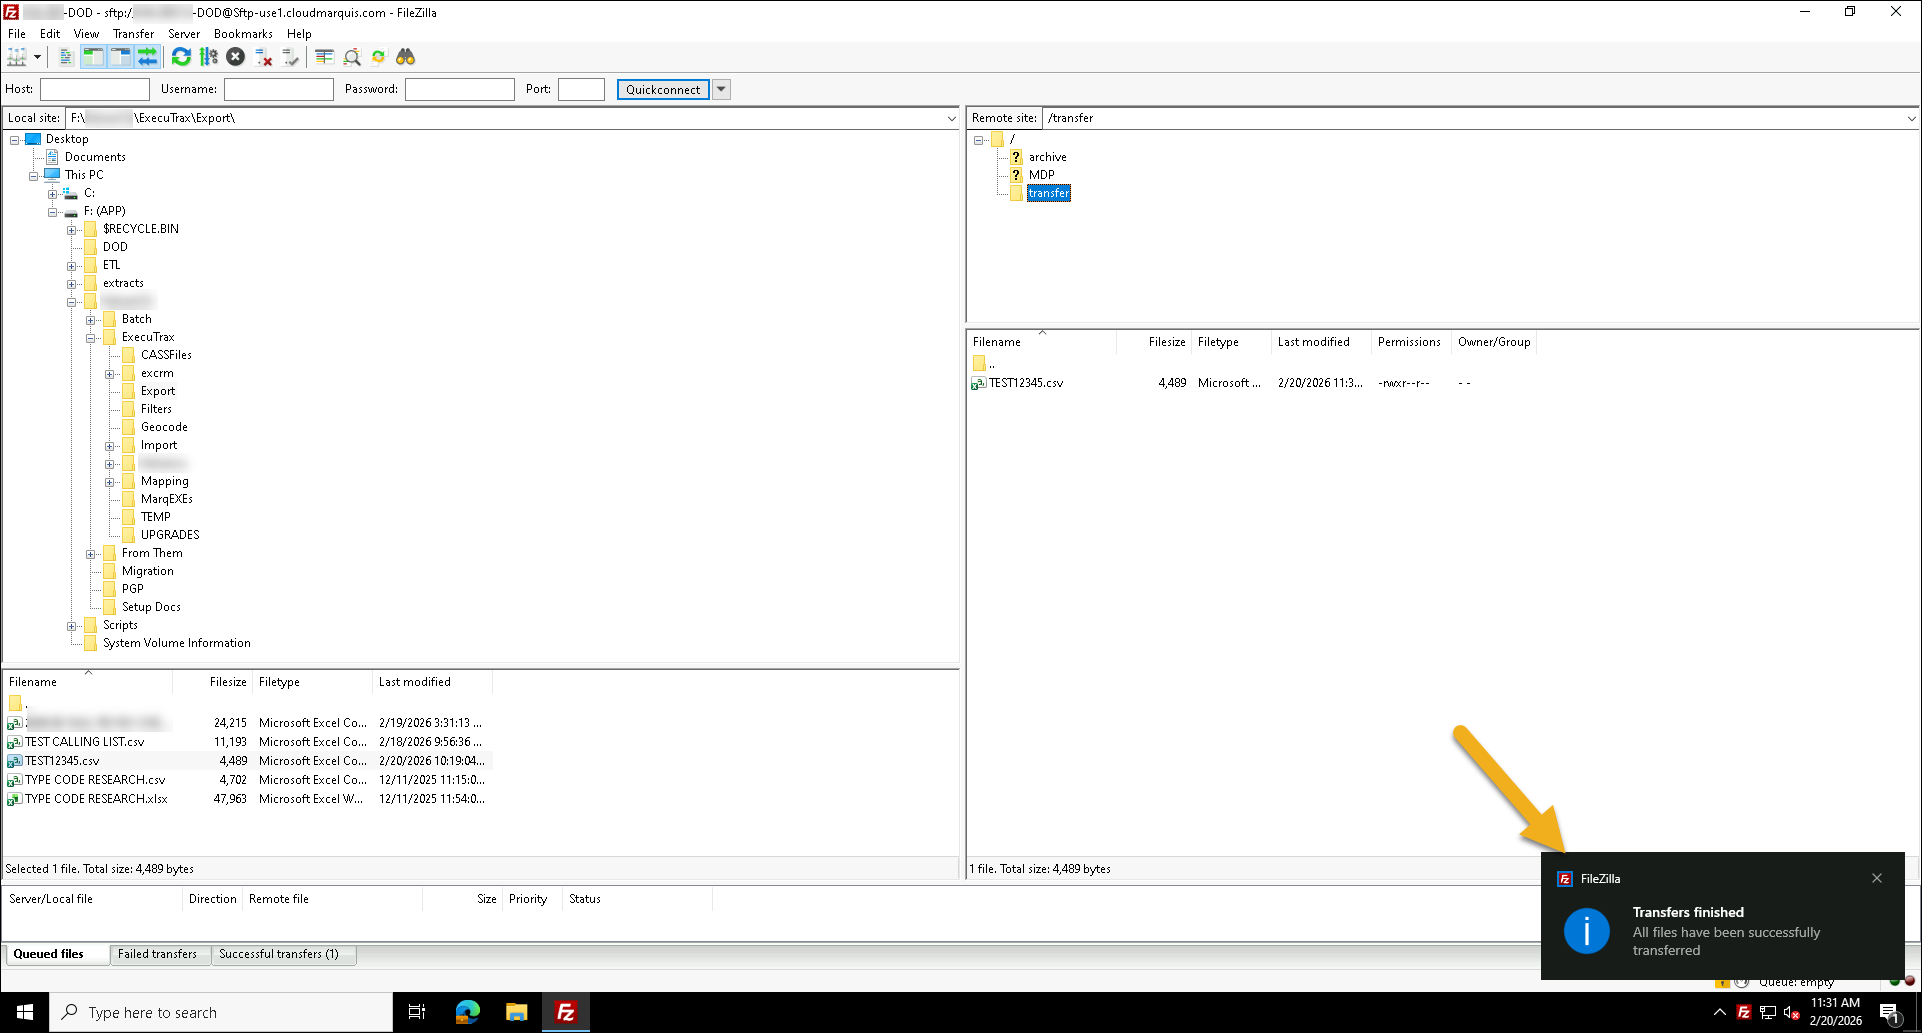Toggle the message log display

(x=65, y=57)
